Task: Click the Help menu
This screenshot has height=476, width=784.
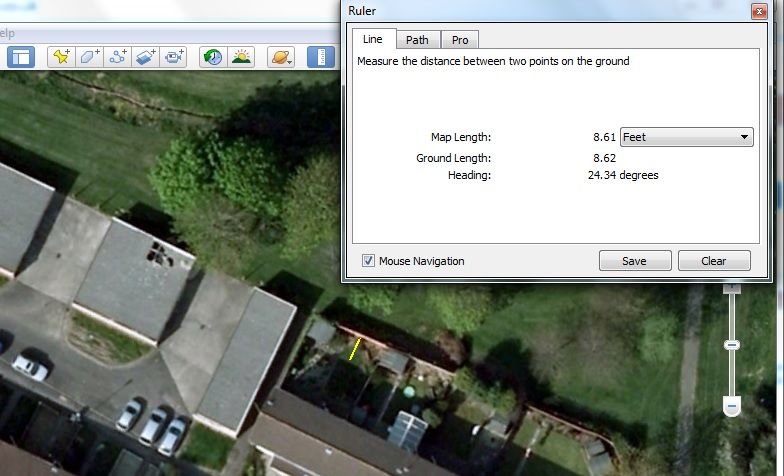Action: [7, 34]
